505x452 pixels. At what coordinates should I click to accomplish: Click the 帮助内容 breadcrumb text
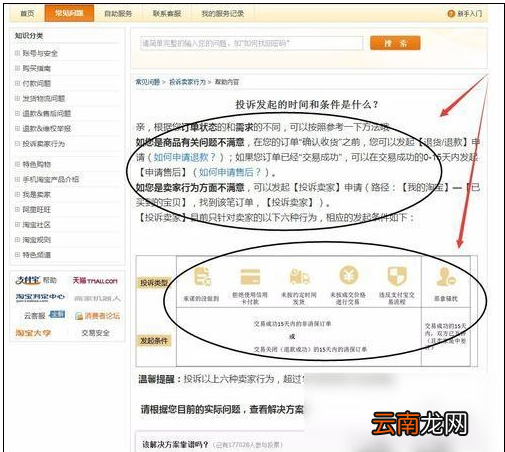pyautogui.click(x=227, y=82)
